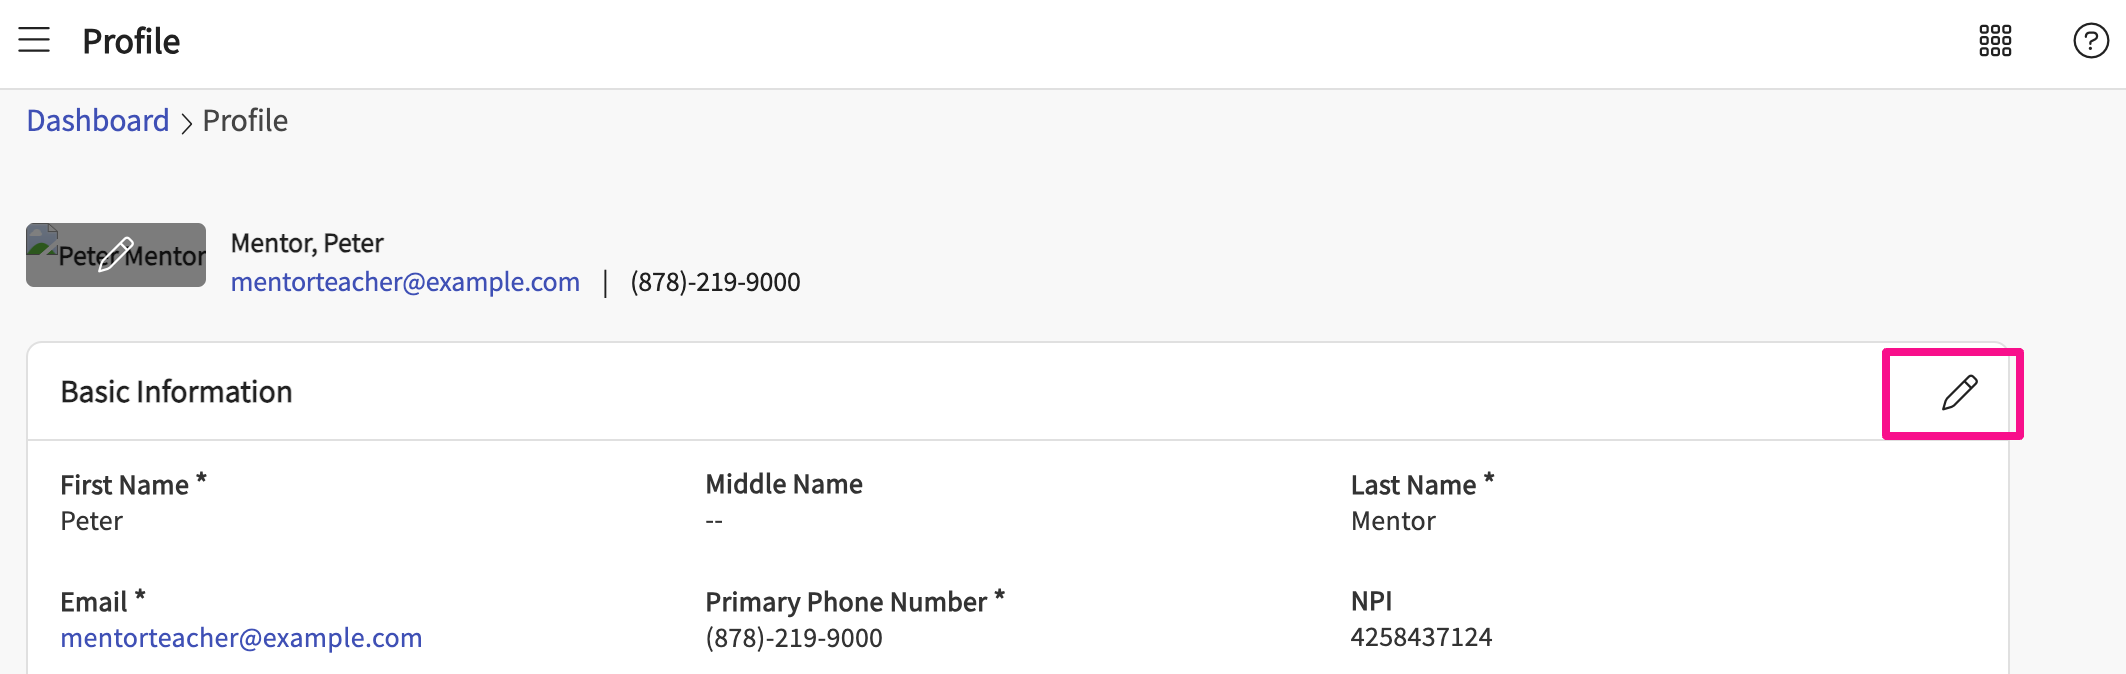Click the header phone number (878)-219-9000
The image size is (2126, 674).
click(x=715, y=282)
